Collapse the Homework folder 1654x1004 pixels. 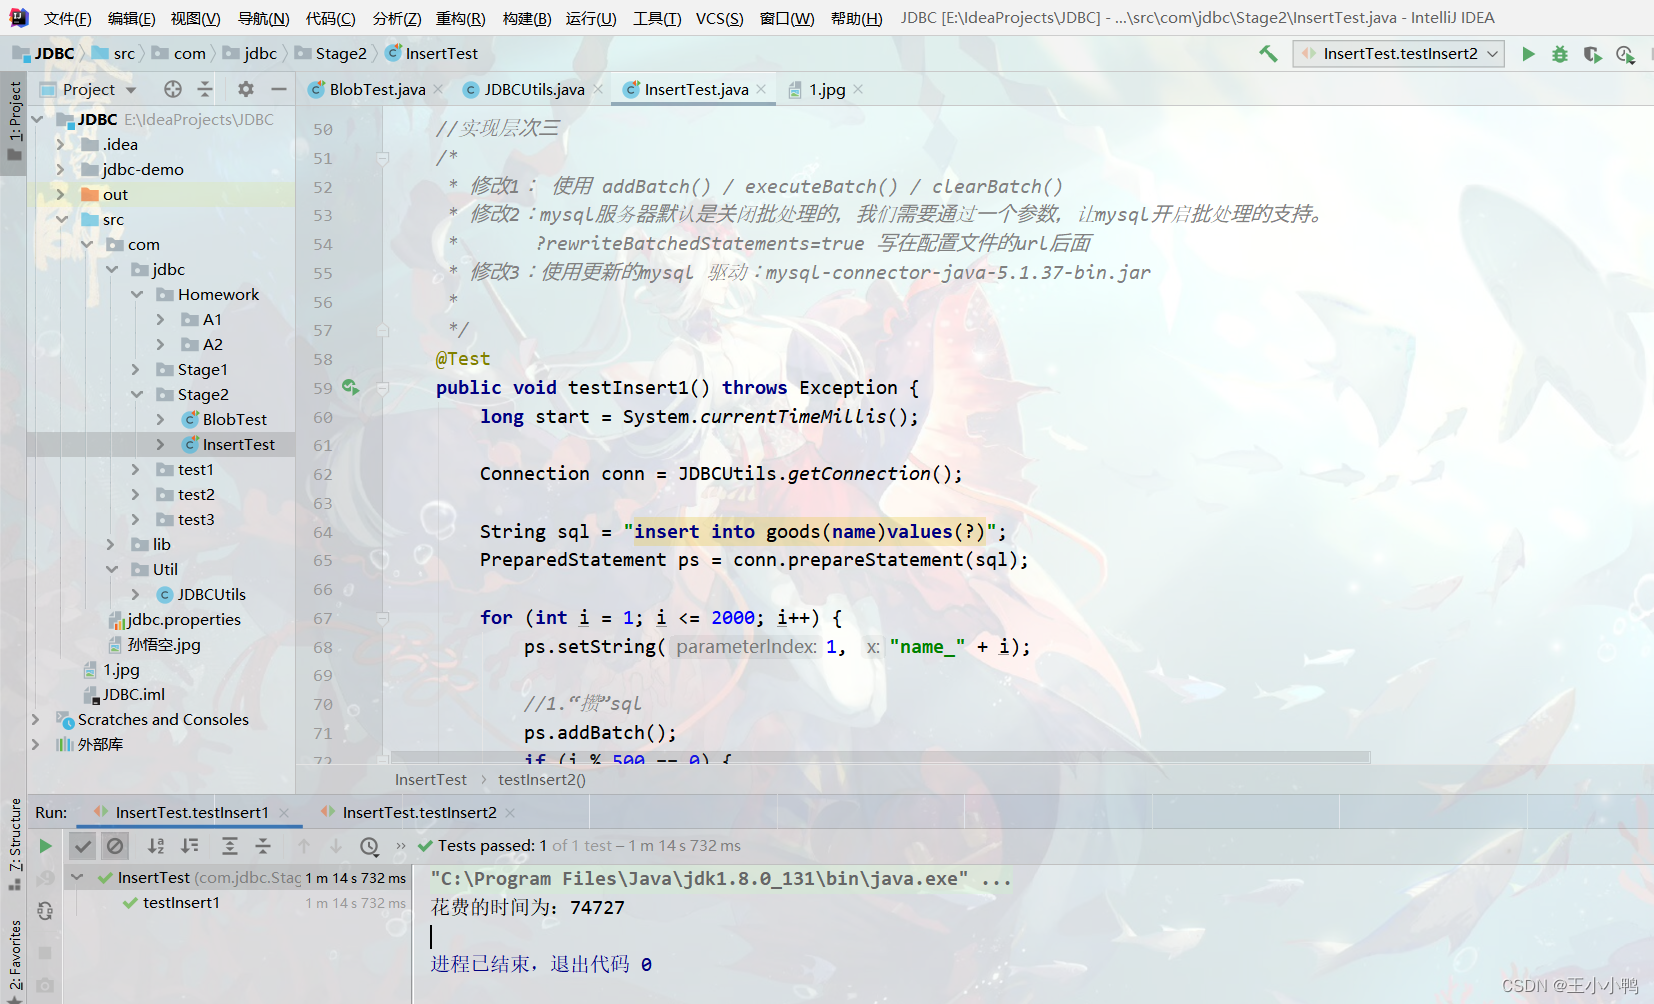tap(137, 294)
